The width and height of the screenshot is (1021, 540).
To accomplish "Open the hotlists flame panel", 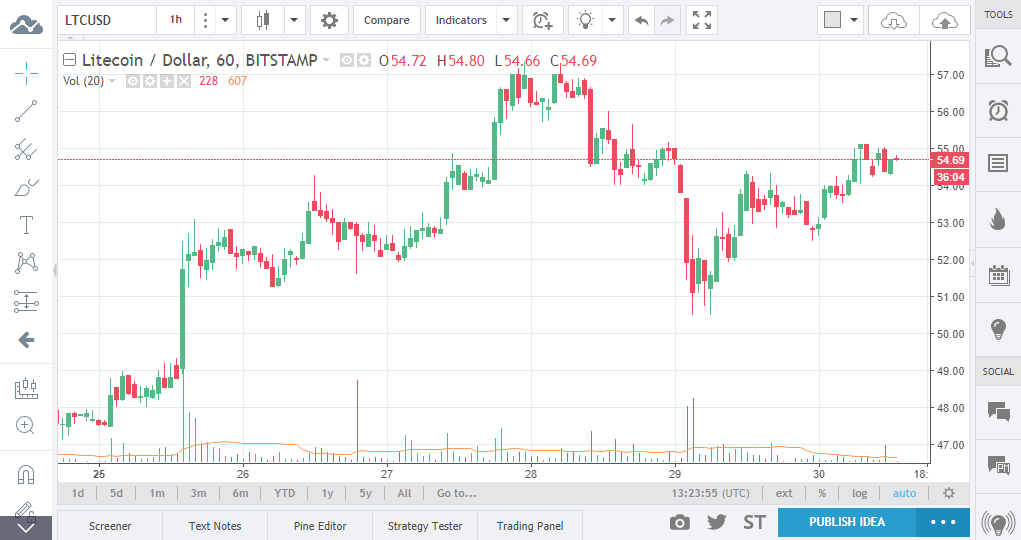I will [998, 220].
